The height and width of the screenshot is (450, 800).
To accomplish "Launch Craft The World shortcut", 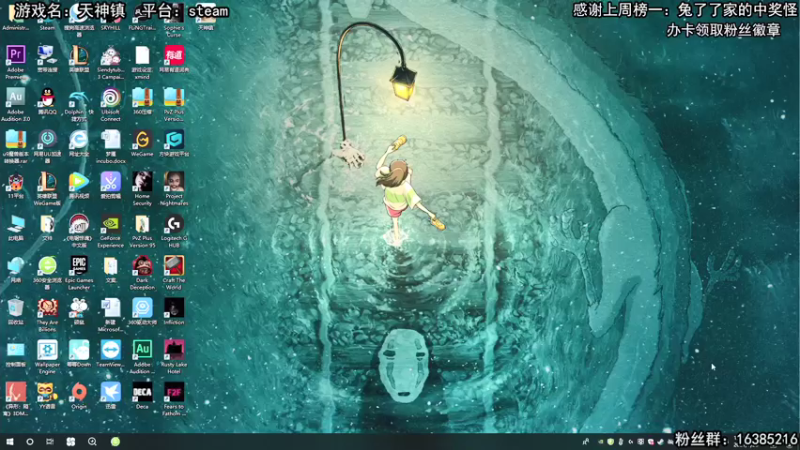I will 173,266.
